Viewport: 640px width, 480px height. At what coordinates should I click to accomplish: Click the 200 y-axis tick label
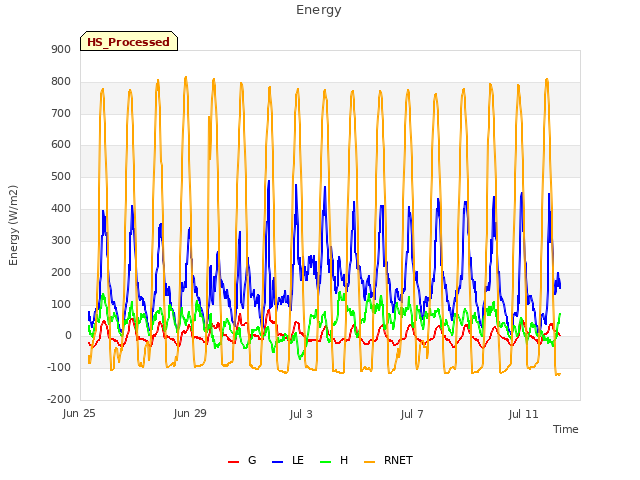tap(61, 272)
